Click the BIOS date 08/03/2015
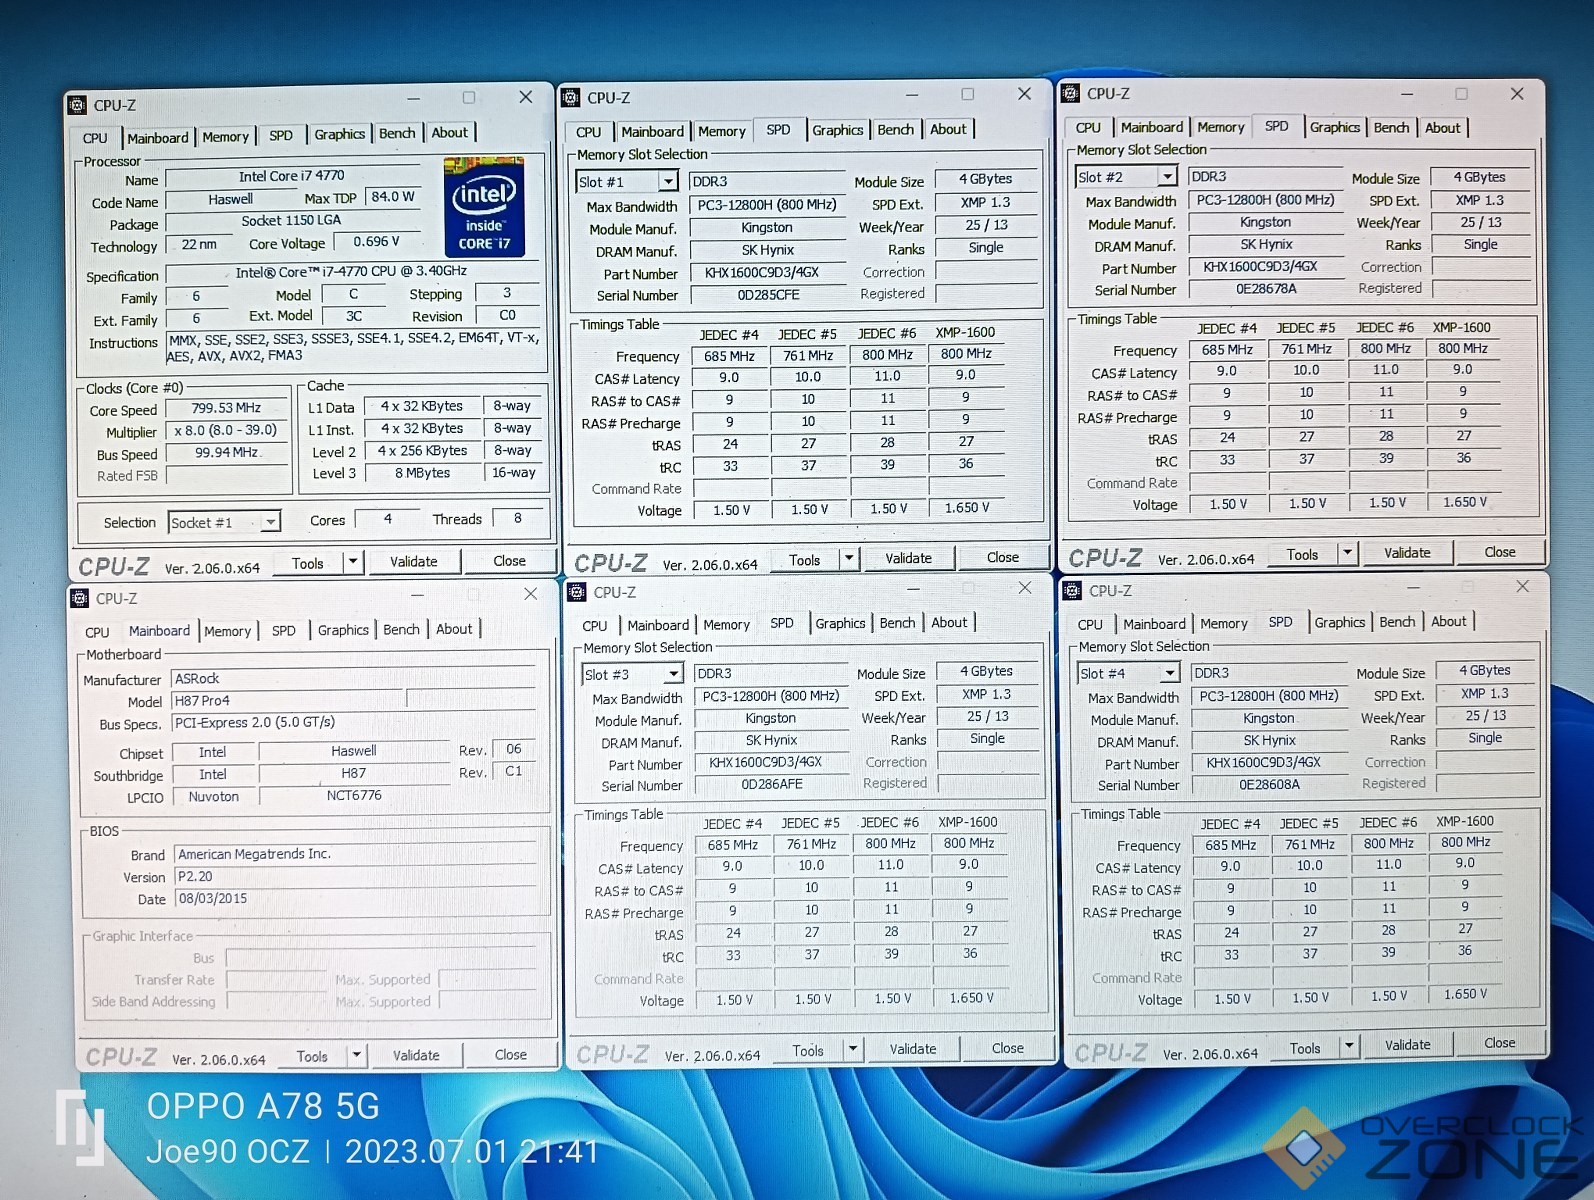Image resolution: width=1594 pixels, height=1200 pixels. point(355,898)
